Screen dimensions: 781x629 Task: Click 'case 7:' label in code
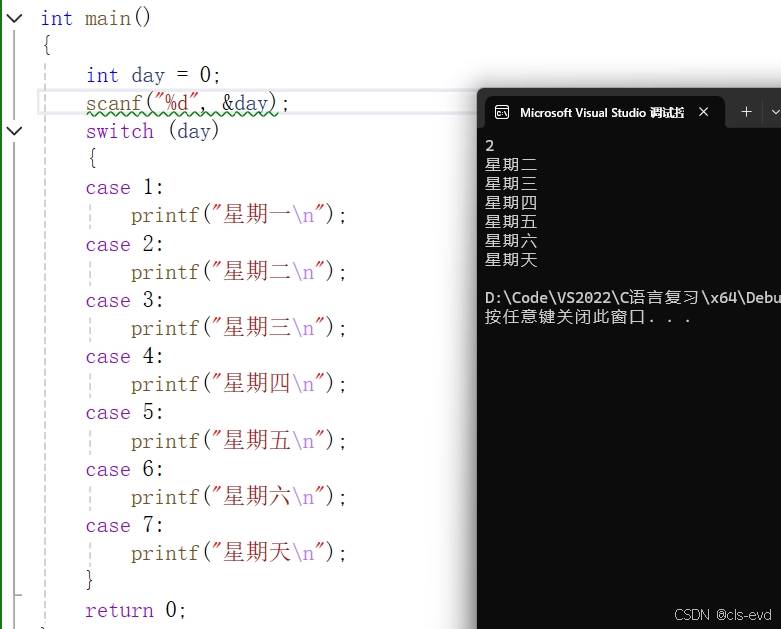pyautogui.click(x=124, y=525)
